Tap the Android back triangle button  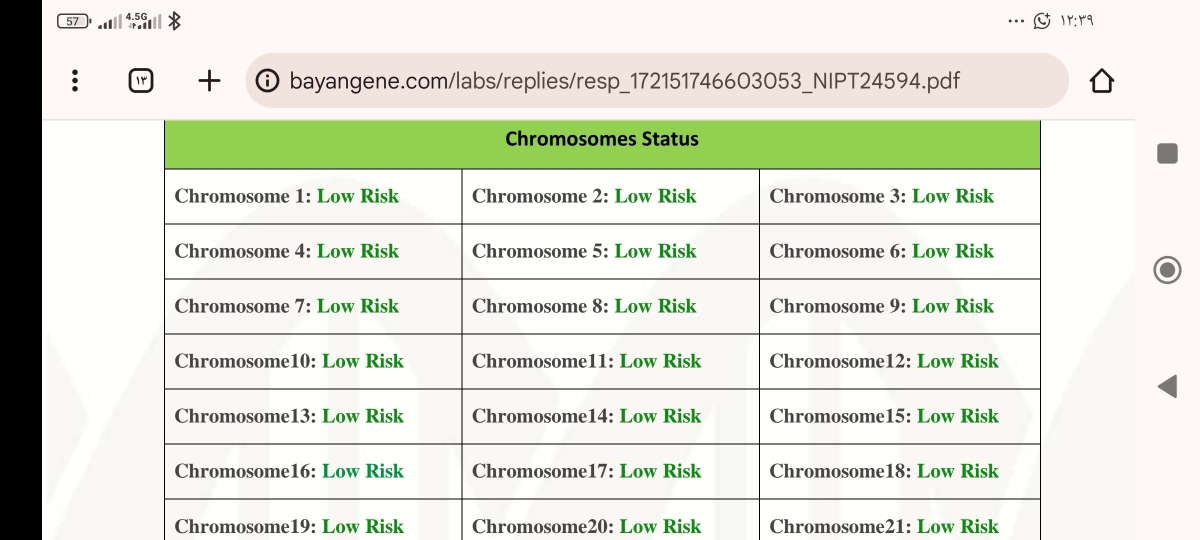click(x=1167, y=387)
